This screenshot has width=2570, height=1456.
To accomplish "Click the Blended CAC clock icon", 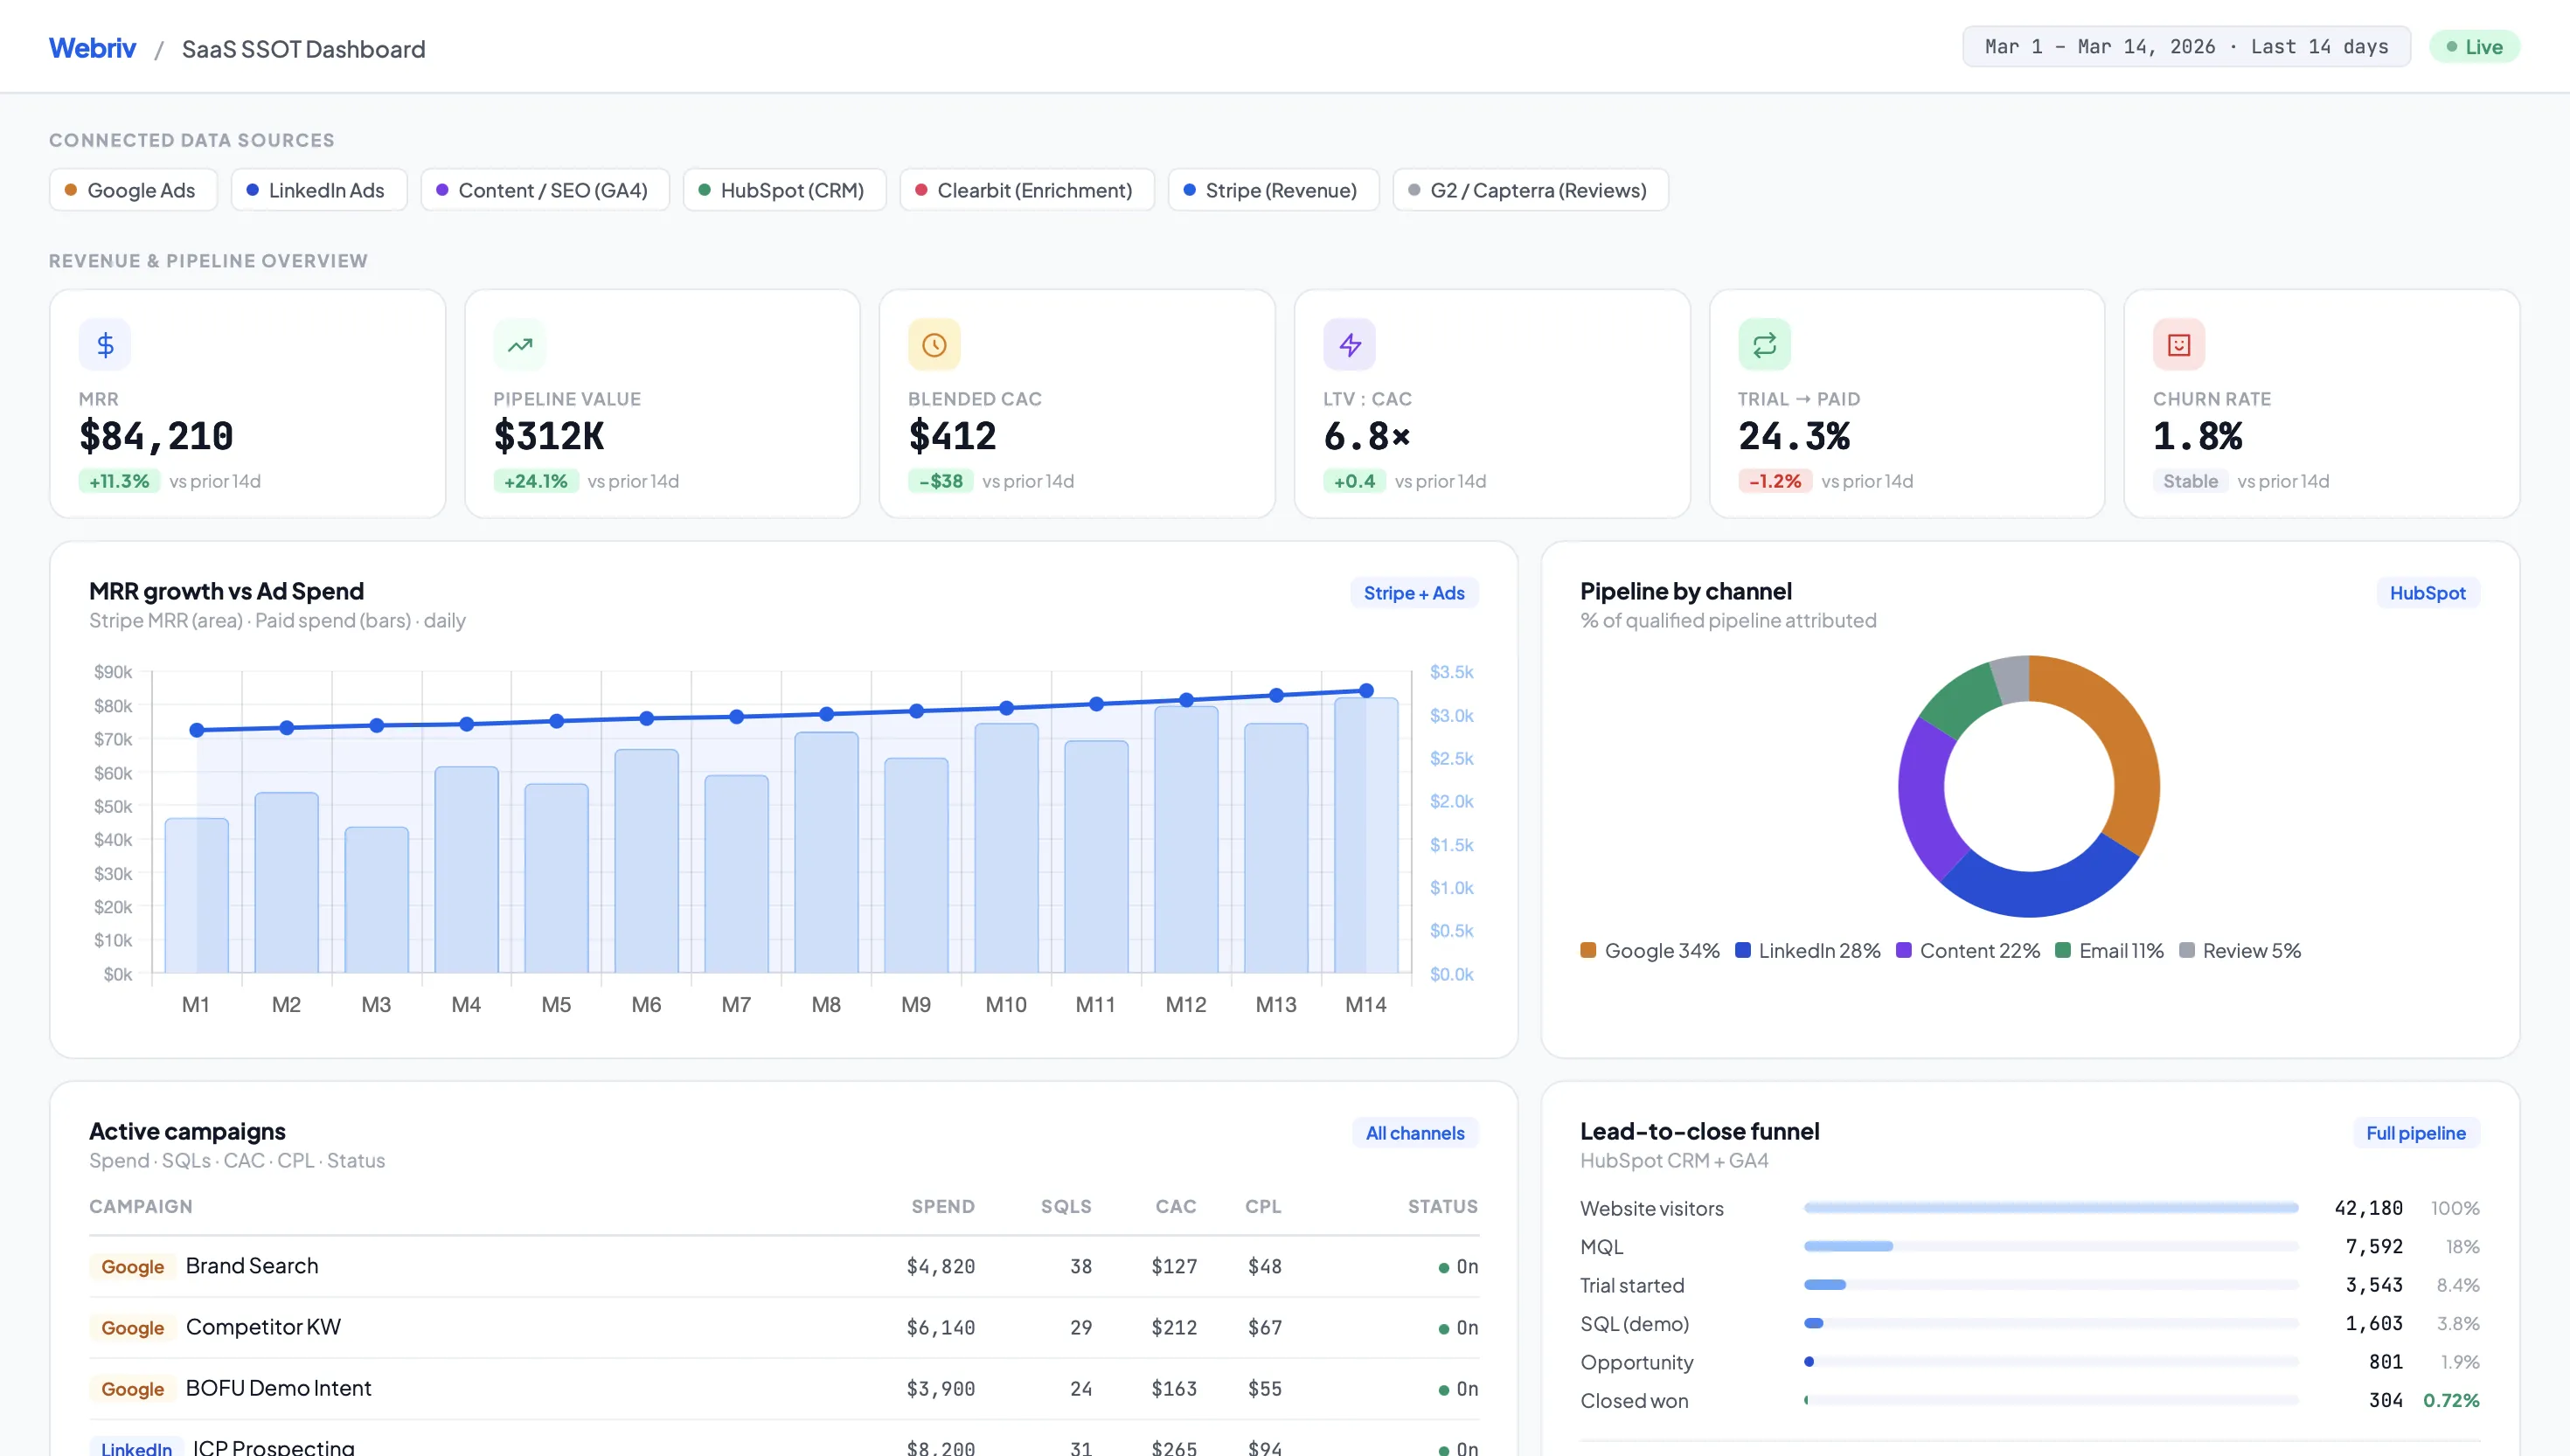I will click(x=934, y=345).
